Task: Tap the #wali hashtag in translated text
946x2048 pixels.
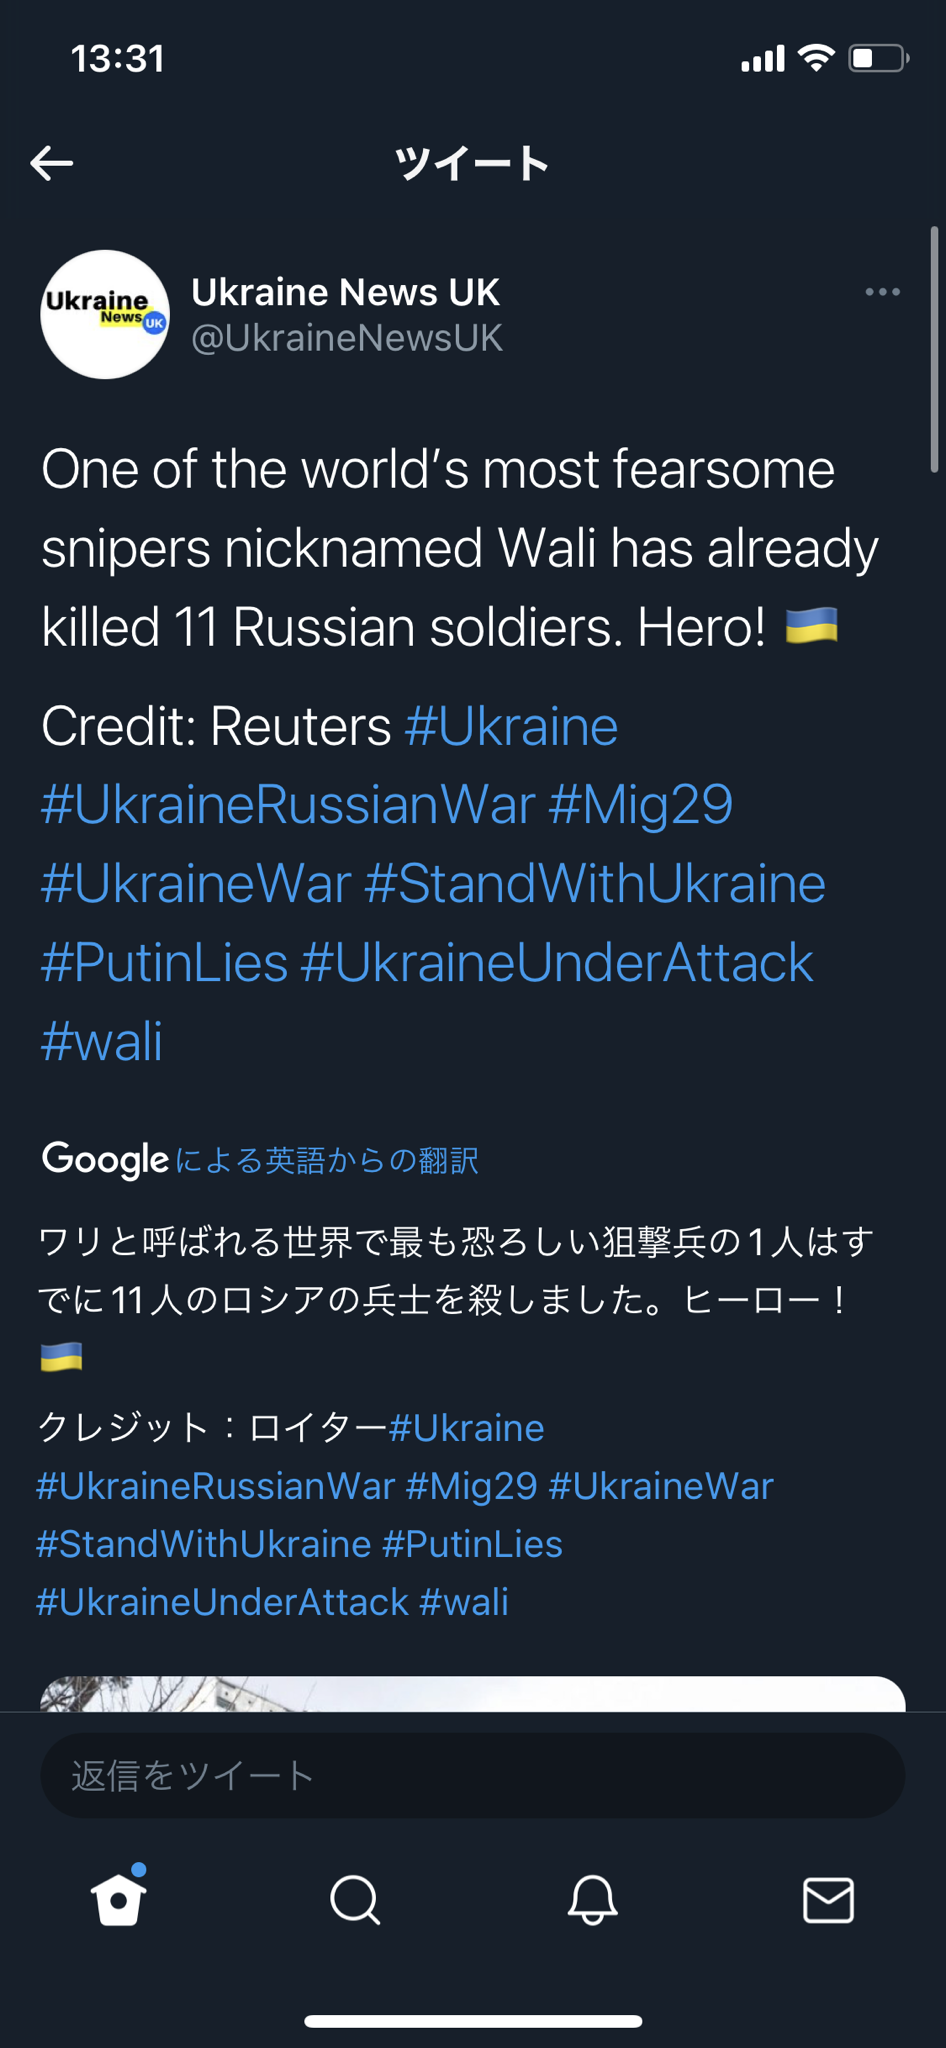Action: 464,1602
